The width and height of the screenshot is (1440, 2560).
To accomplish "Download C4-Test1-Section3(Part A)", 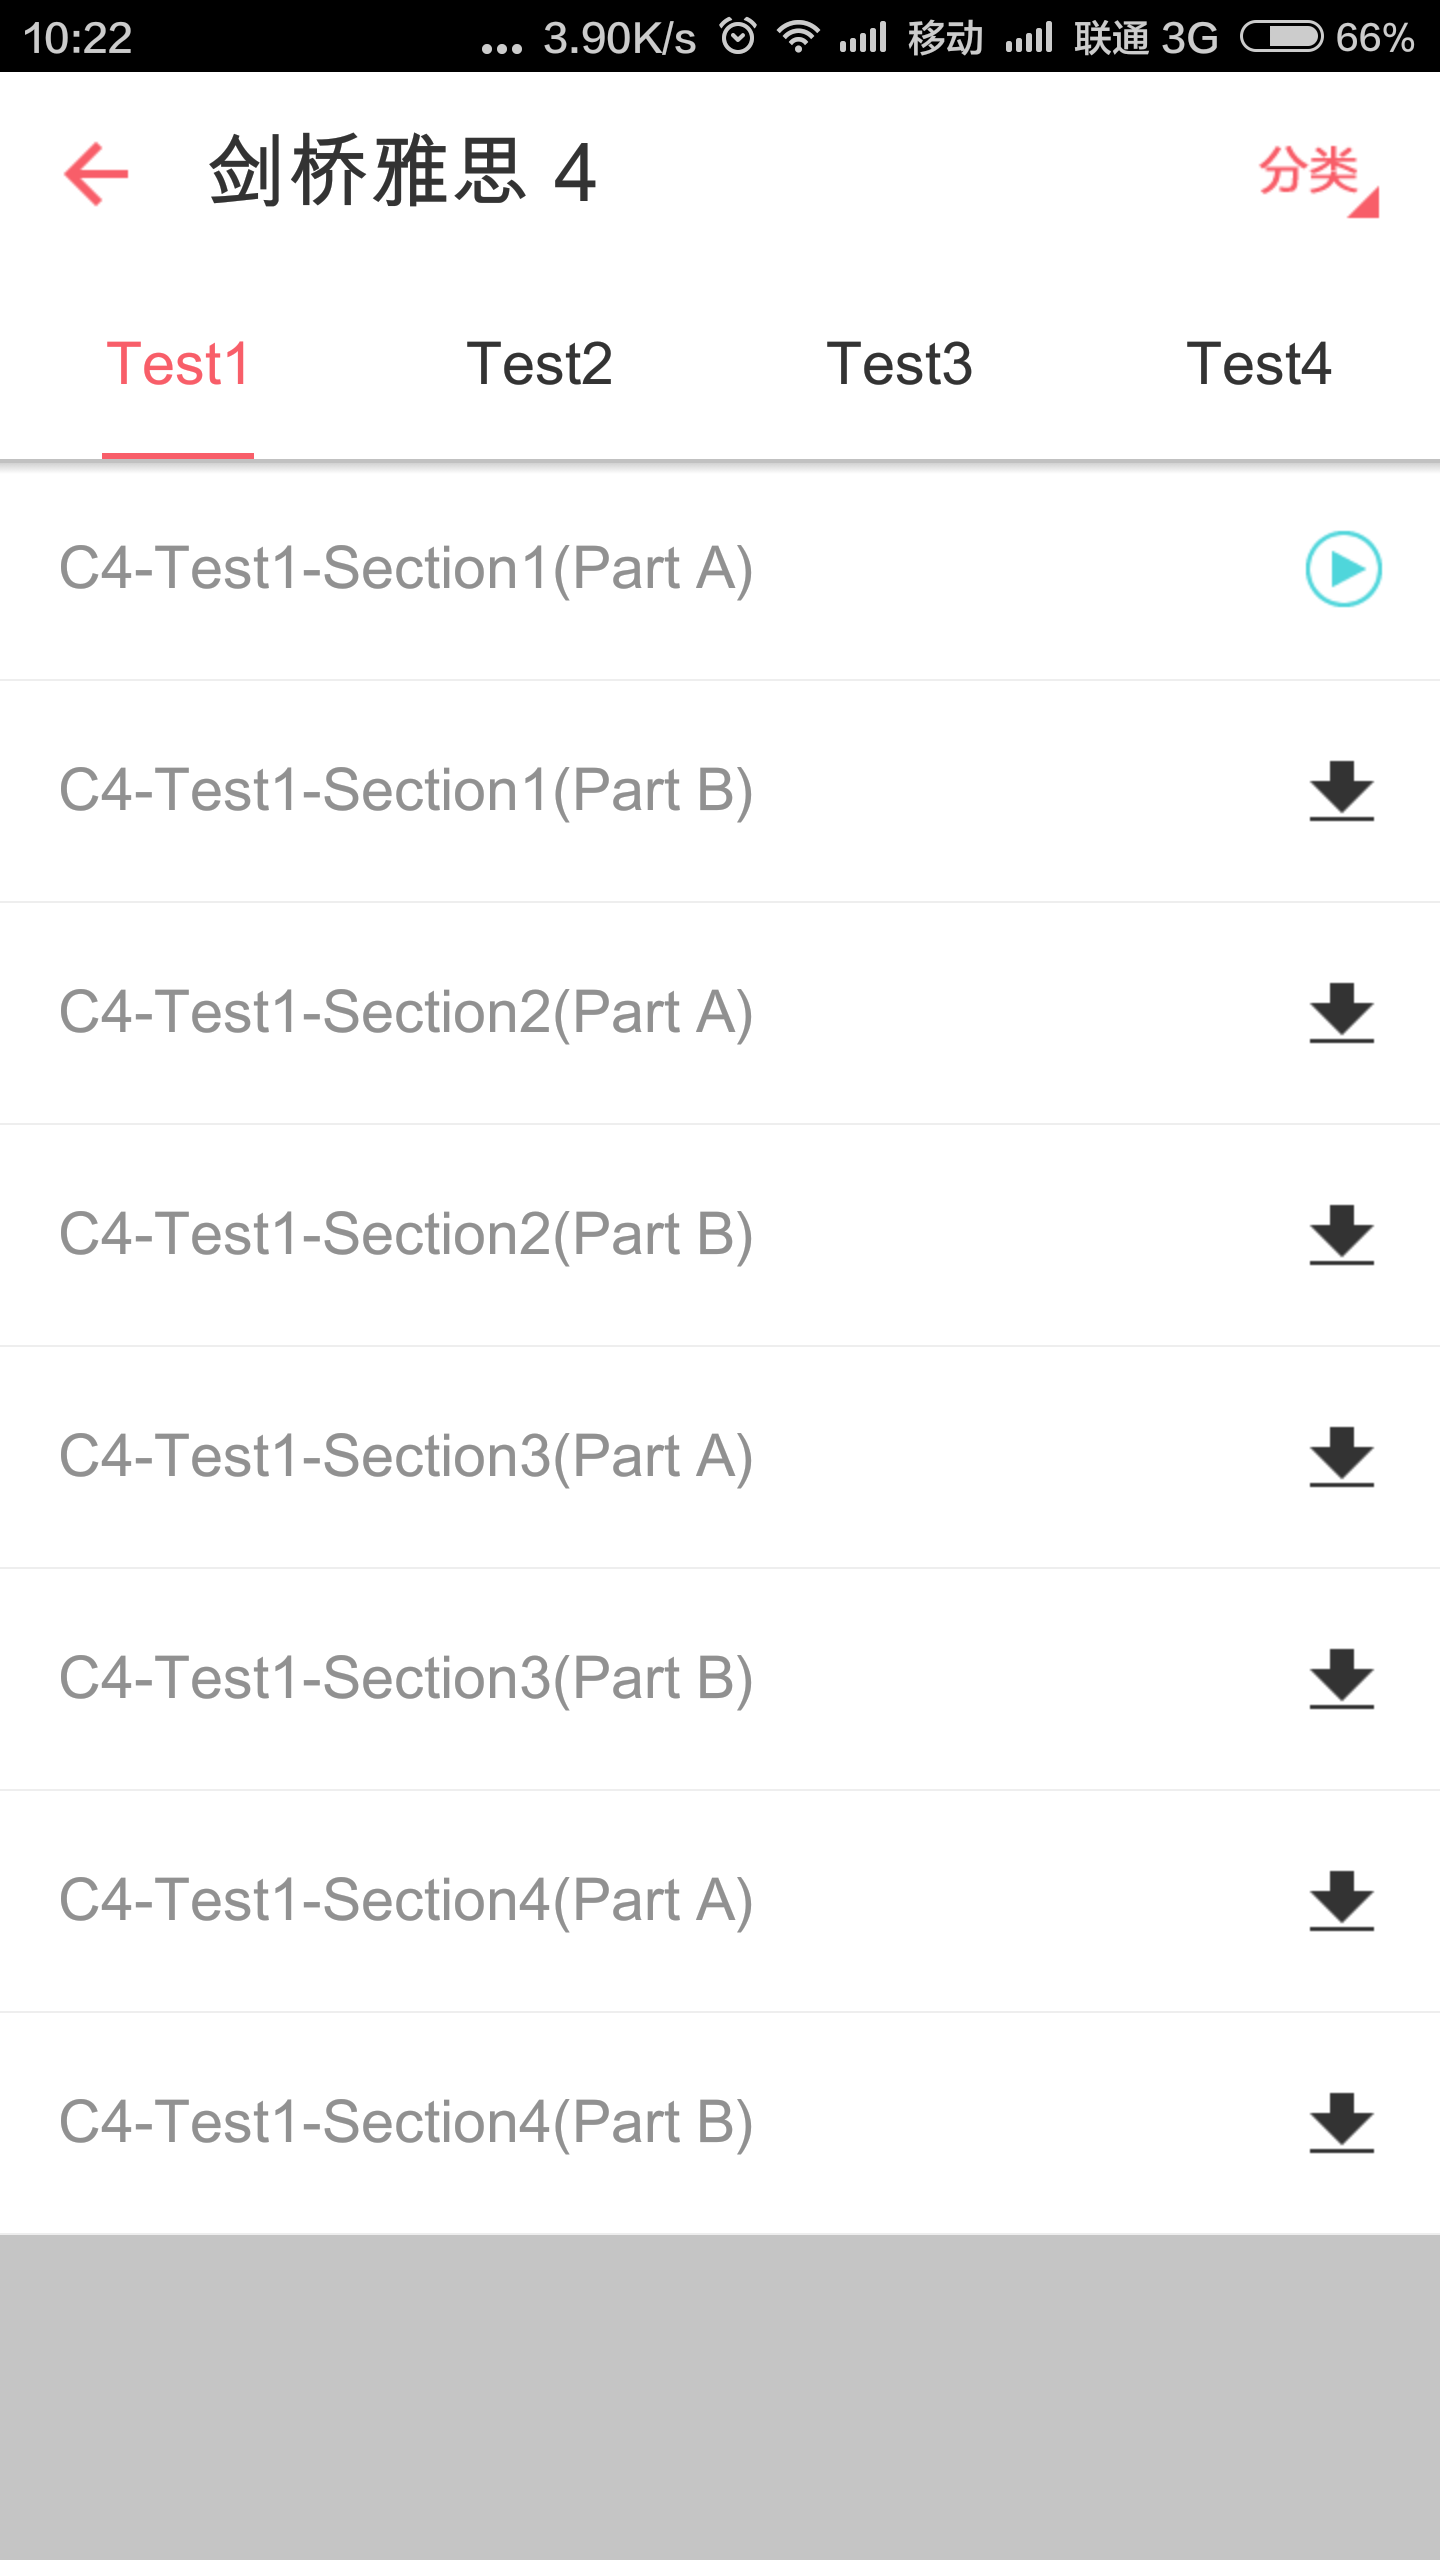I will [x=1341, y=1457].
